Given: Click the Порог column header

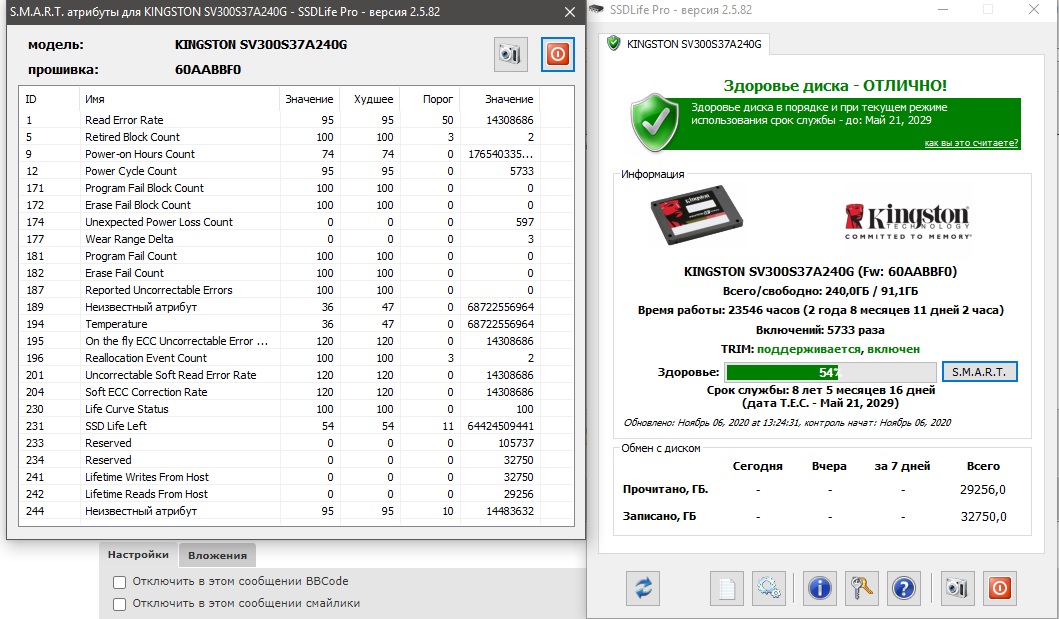Looking at the screenshot, I should (430, 99).
